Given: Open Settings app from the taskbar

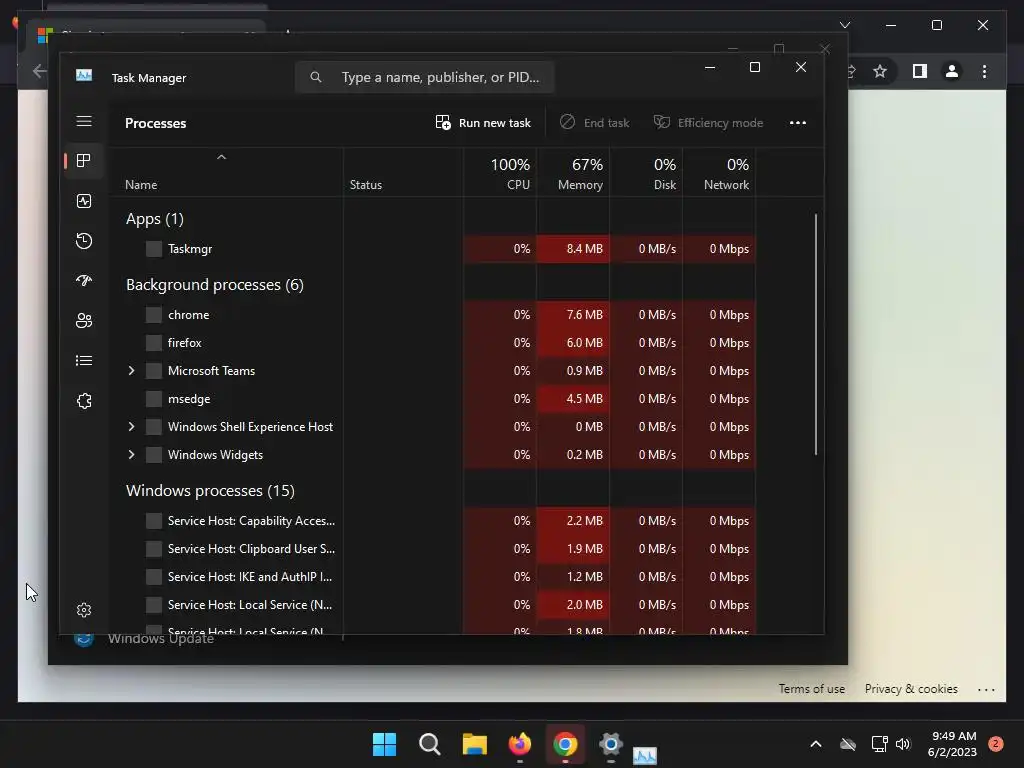Looking at the screenshot, I should tap(611, 744).
